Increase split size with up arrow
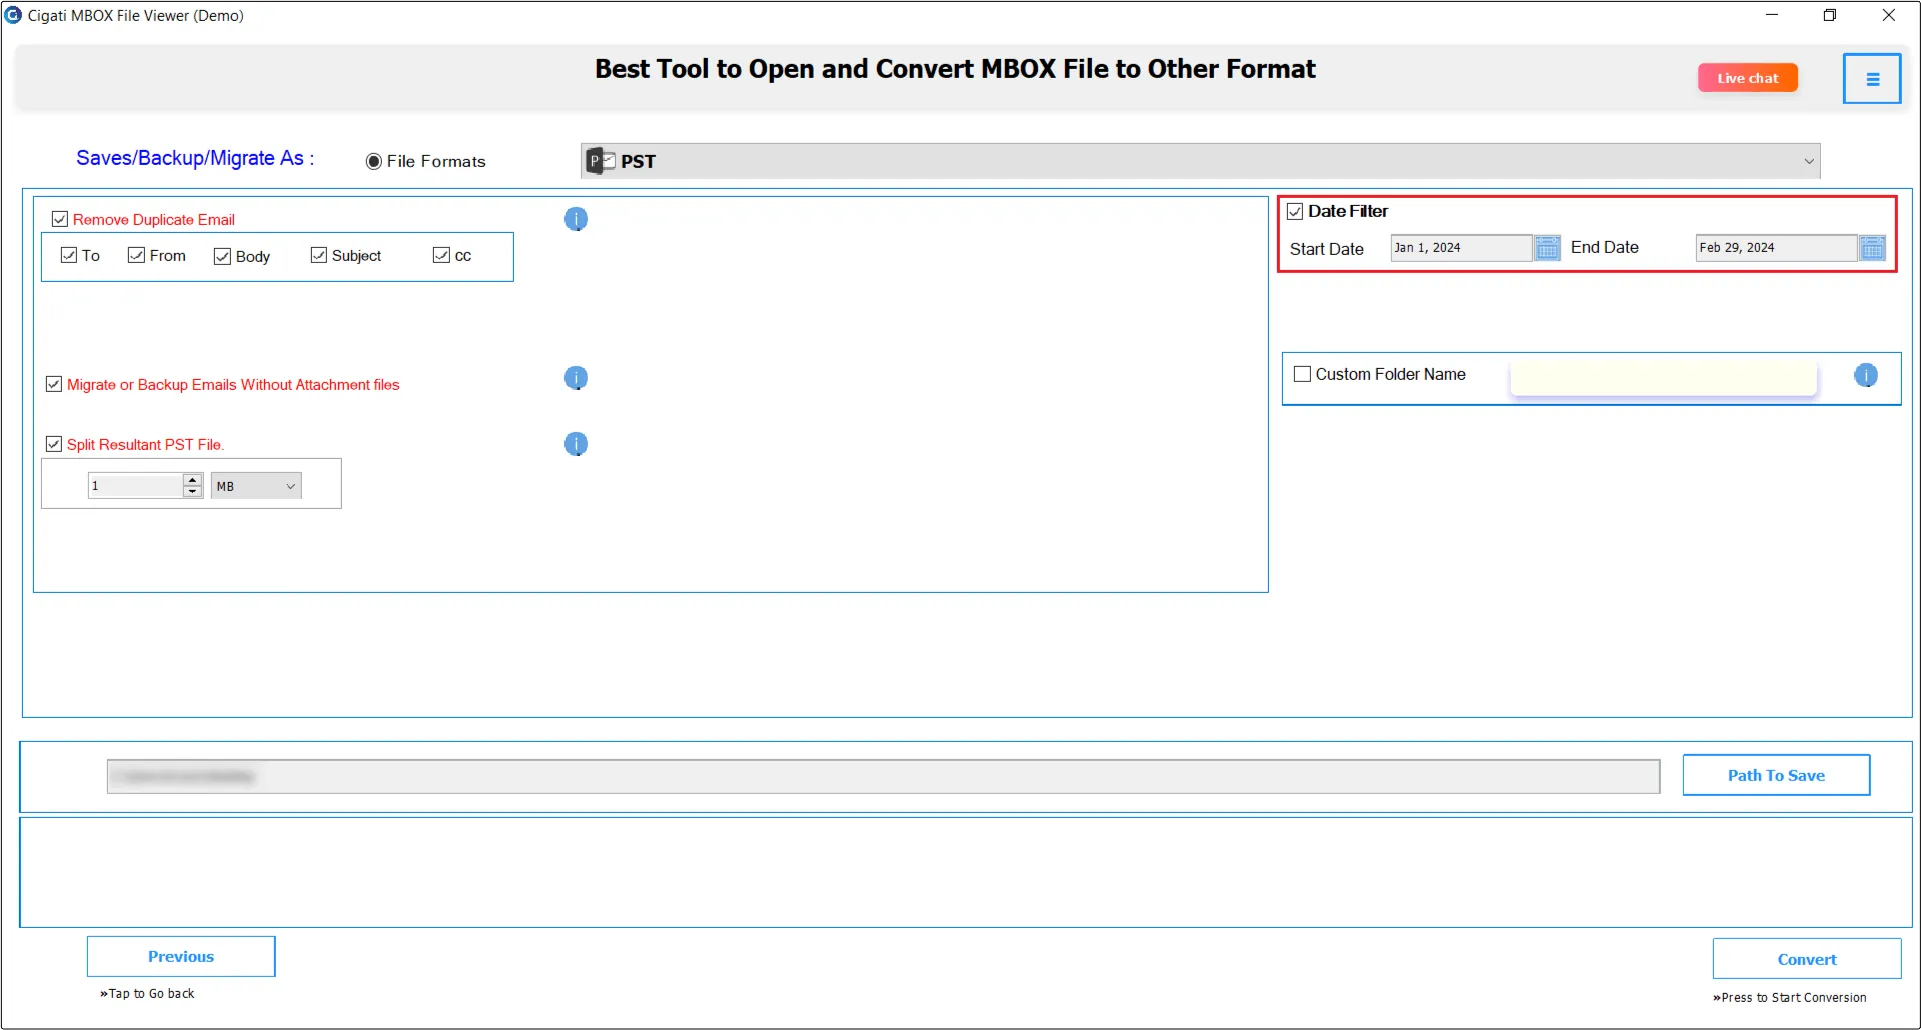Screen dimensions: 1921x1030 click(193, 480)
